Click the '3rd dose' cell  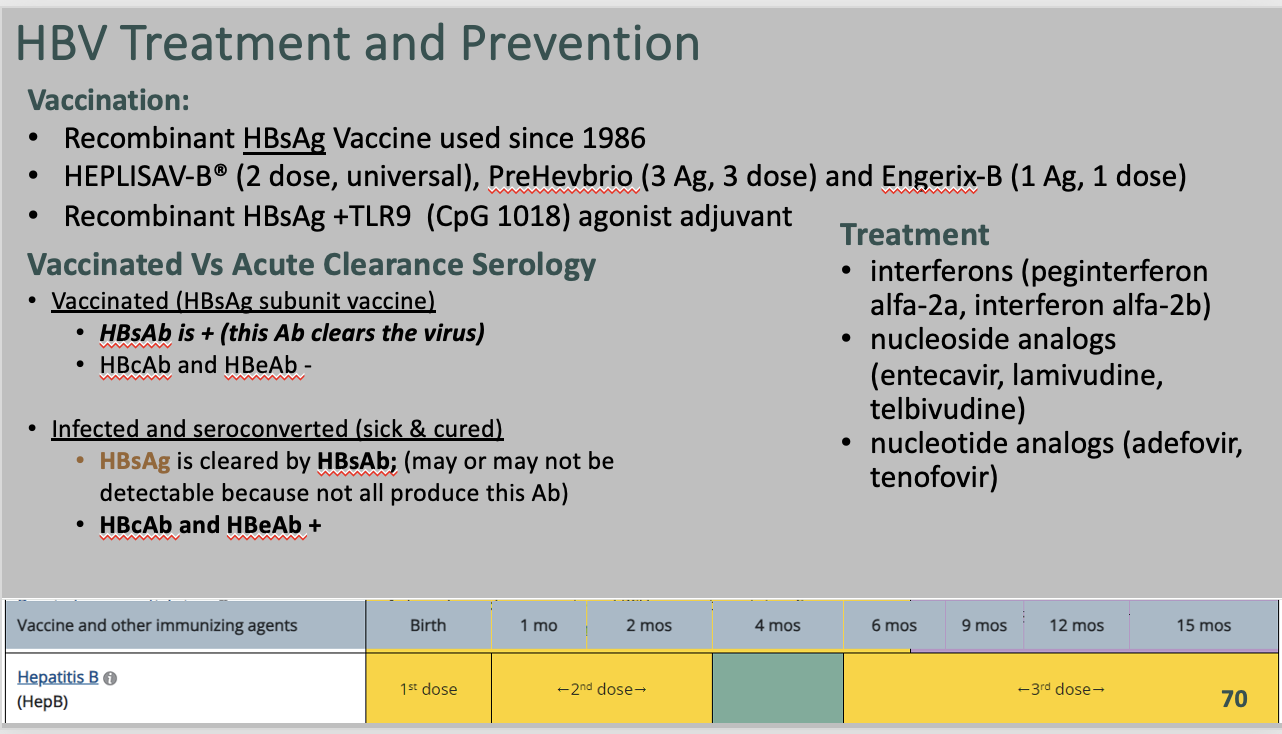1060,688
